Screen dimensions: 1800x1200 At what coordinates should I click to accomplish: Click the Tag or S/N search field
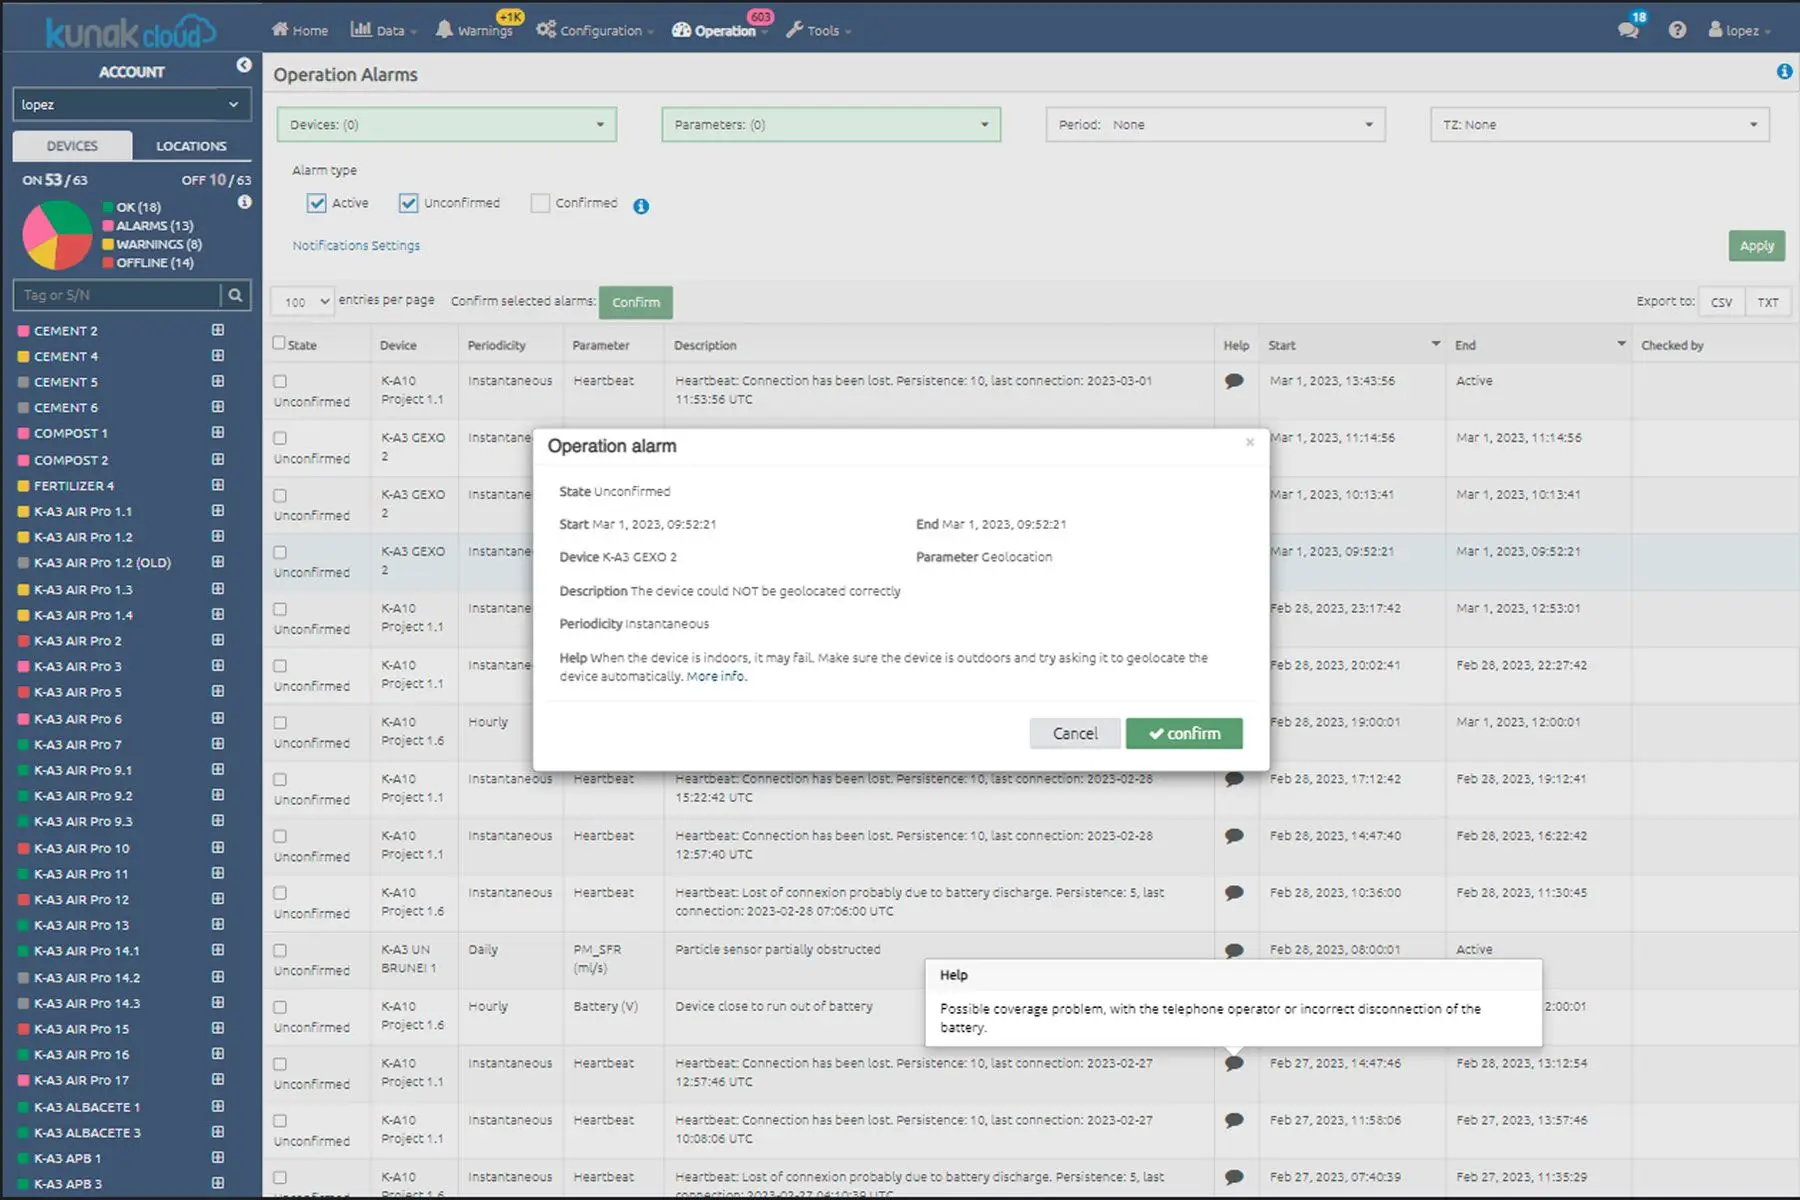[117, 295]
